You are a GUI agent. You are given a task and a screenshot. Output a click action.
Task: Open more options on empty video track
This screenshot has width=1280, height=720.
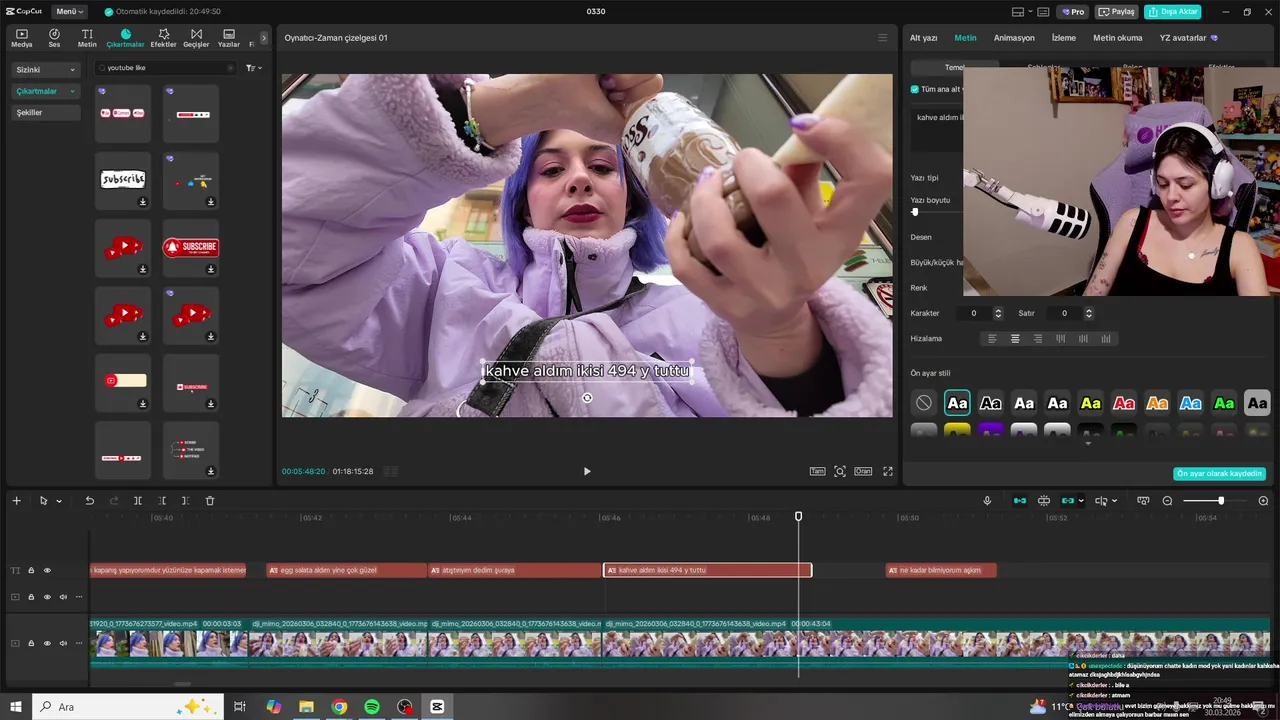click(79, 597)
